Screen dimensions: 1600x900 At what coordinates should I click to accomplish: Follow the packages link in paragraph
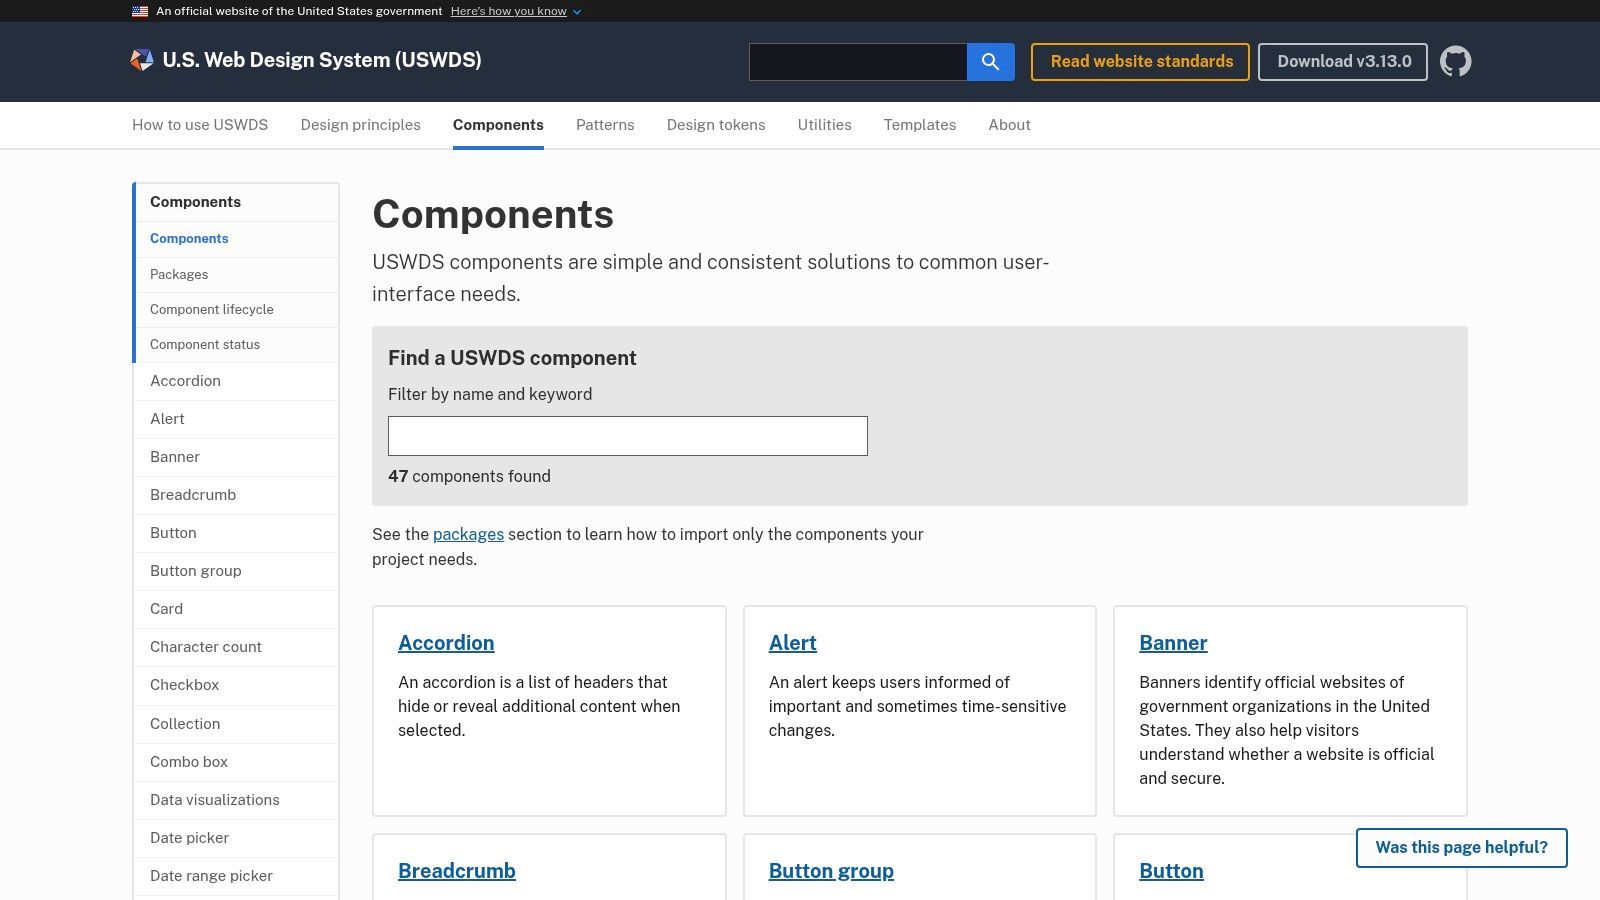[x=468, y=534]
